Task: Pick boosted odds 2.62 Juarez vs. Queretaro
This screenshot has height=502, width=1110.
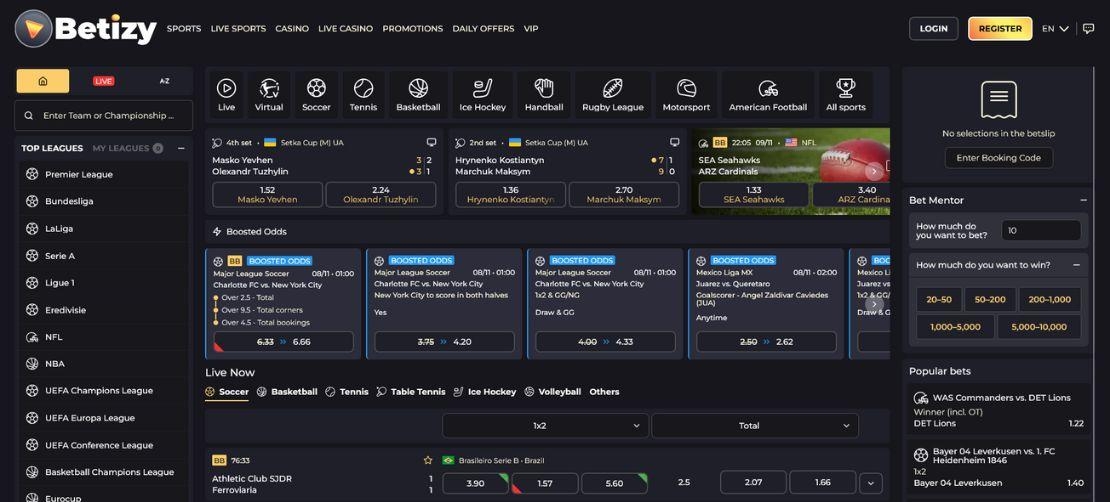Action: tap(767, 342)
